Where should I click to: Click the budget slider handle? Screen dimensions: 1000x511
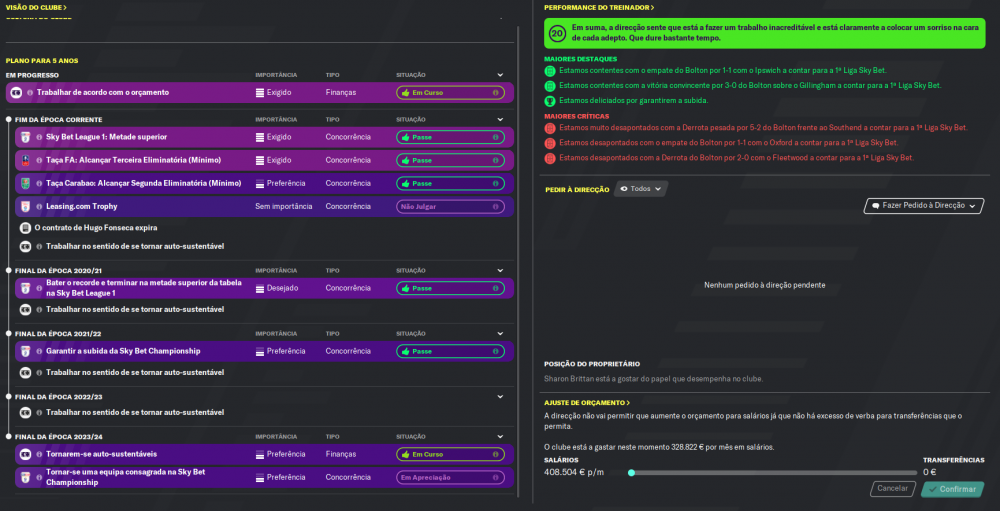631,473
